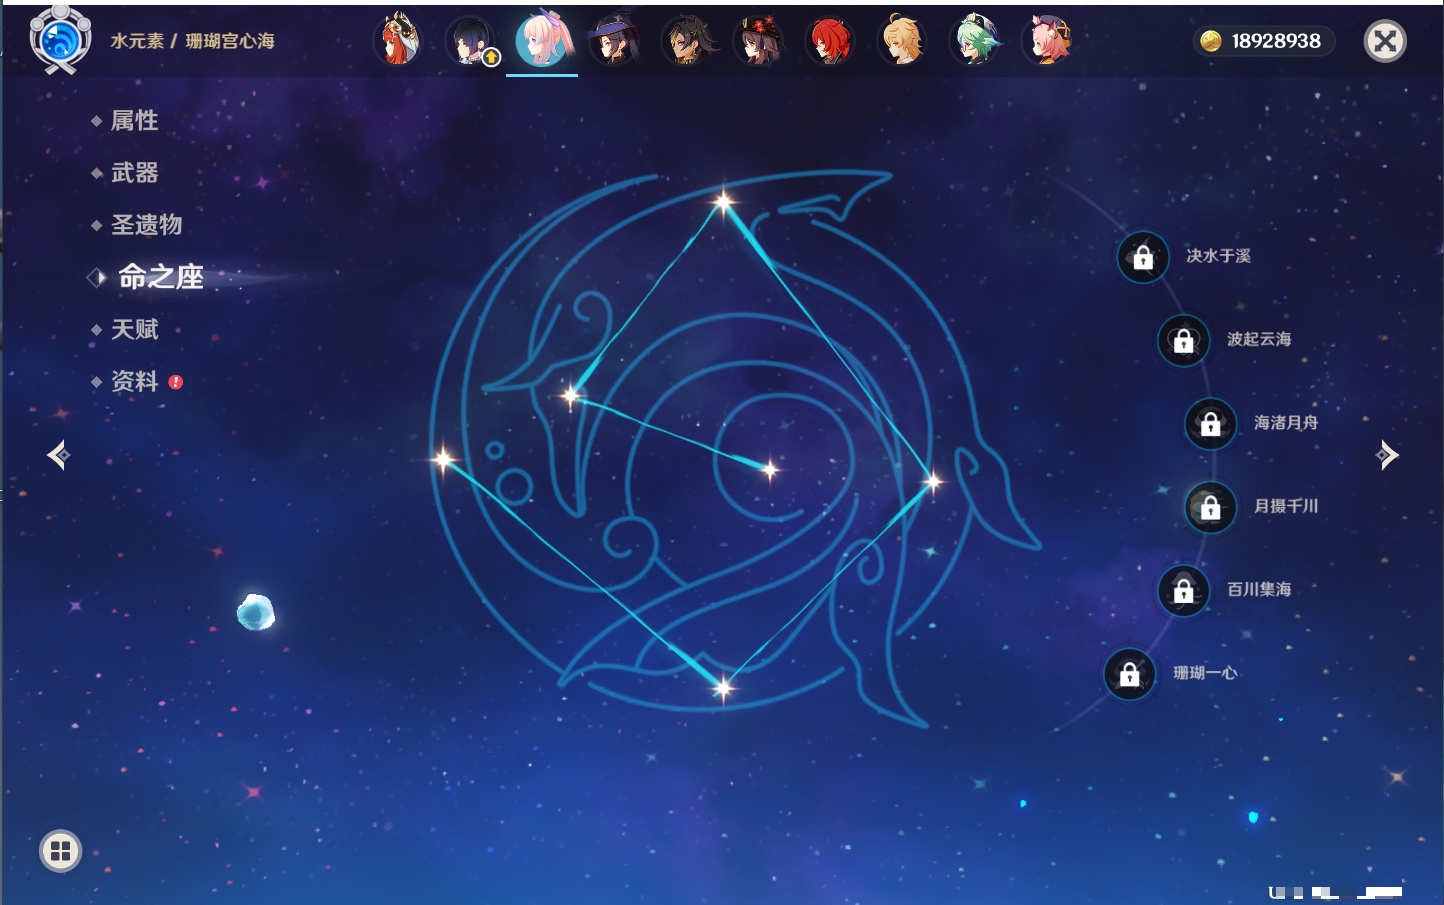The height and width of the screenshot is (905, 1444).
Task: Go to the 圣遗物 artifacts menu
Action: point(146,225)
